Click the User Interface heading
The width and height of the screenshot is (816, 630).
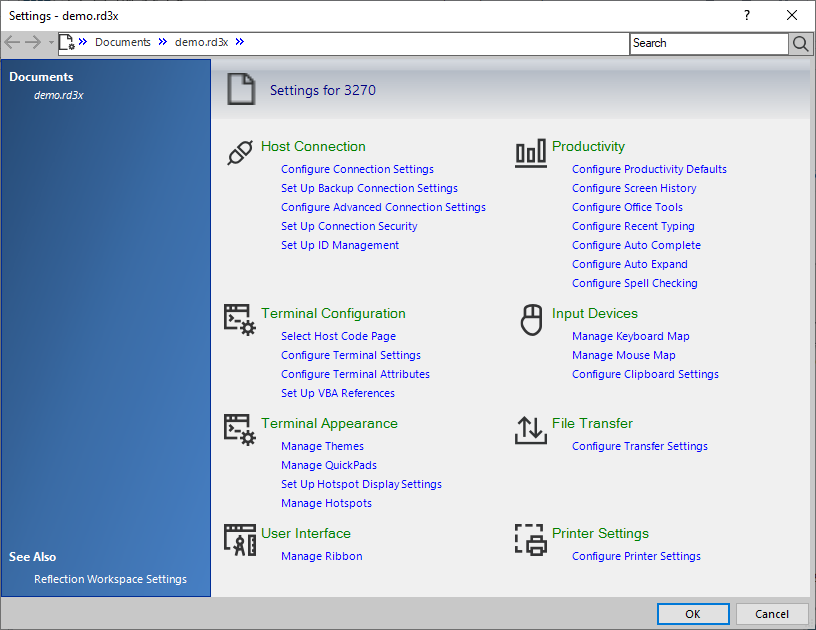coord(305,533)
